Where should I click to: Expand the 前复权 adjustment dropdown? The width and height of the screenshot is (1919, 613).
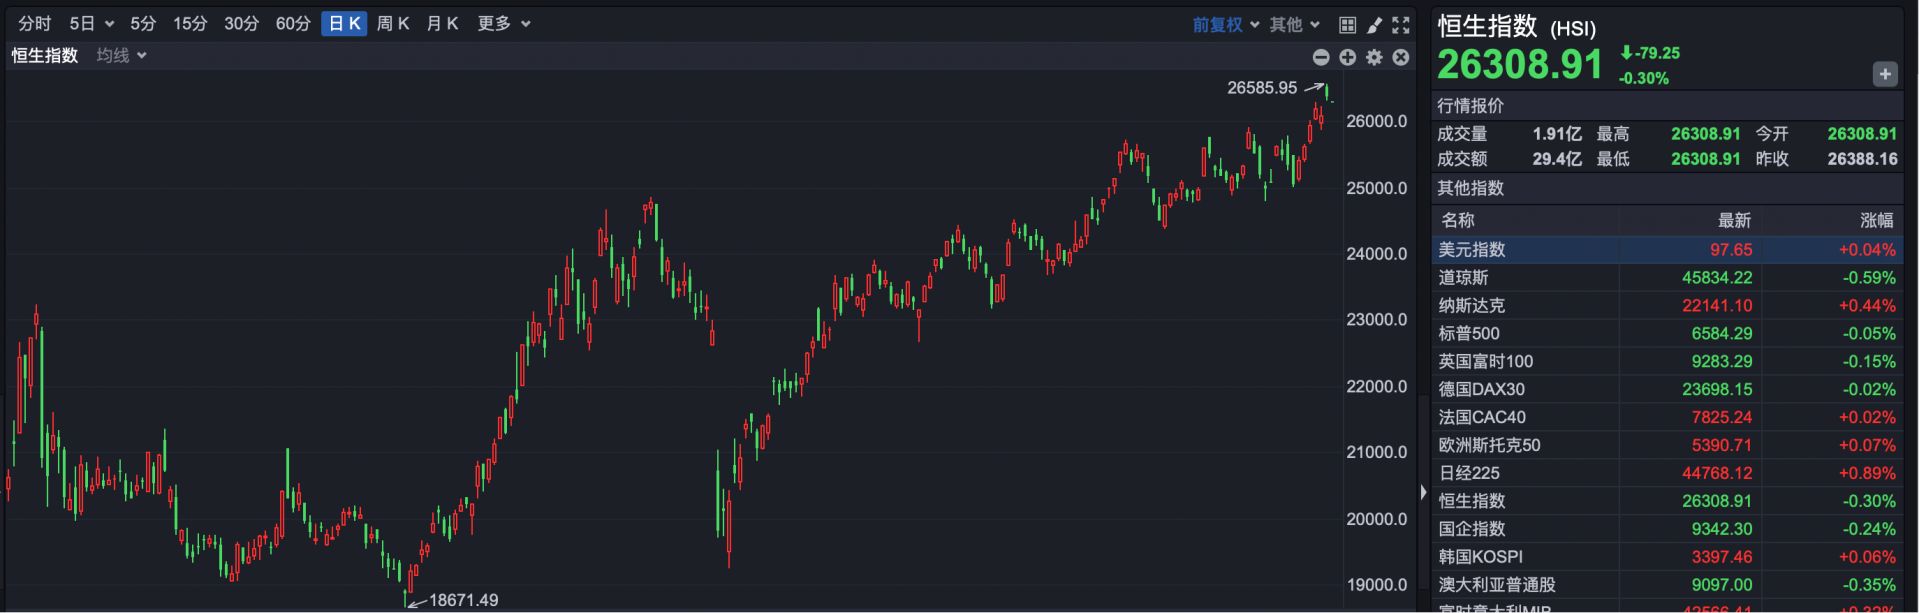(1225, 25)
